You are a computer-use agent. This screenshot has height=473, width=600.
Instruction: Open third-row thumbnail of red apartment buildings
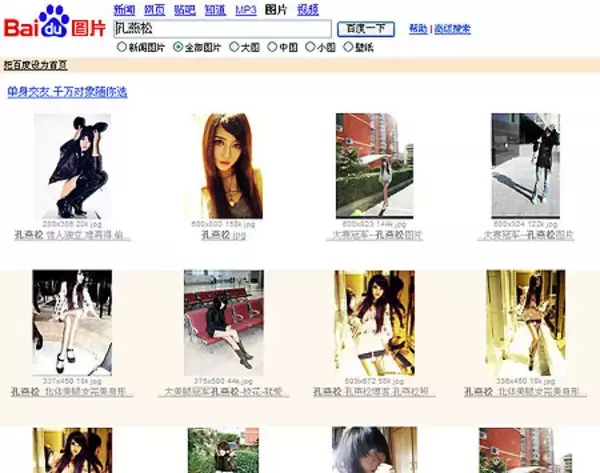(x=526, y=450)
